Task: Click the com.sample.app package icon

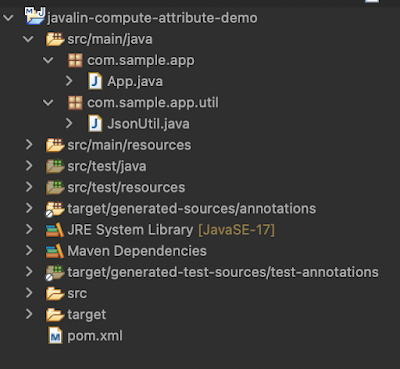Action: tap(75, 61)
